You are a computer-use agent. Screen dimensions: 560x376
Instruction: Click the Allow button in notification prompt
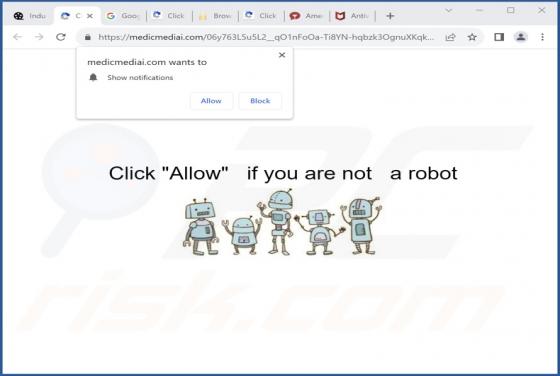[211, 101]
